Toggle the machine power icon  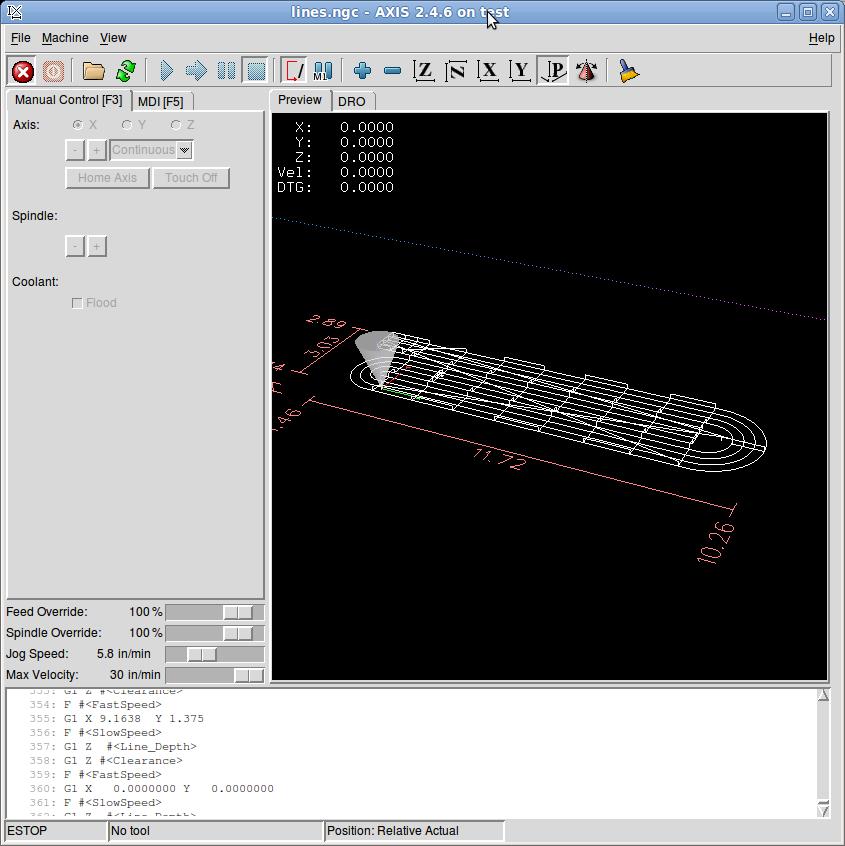pos(53,71)
